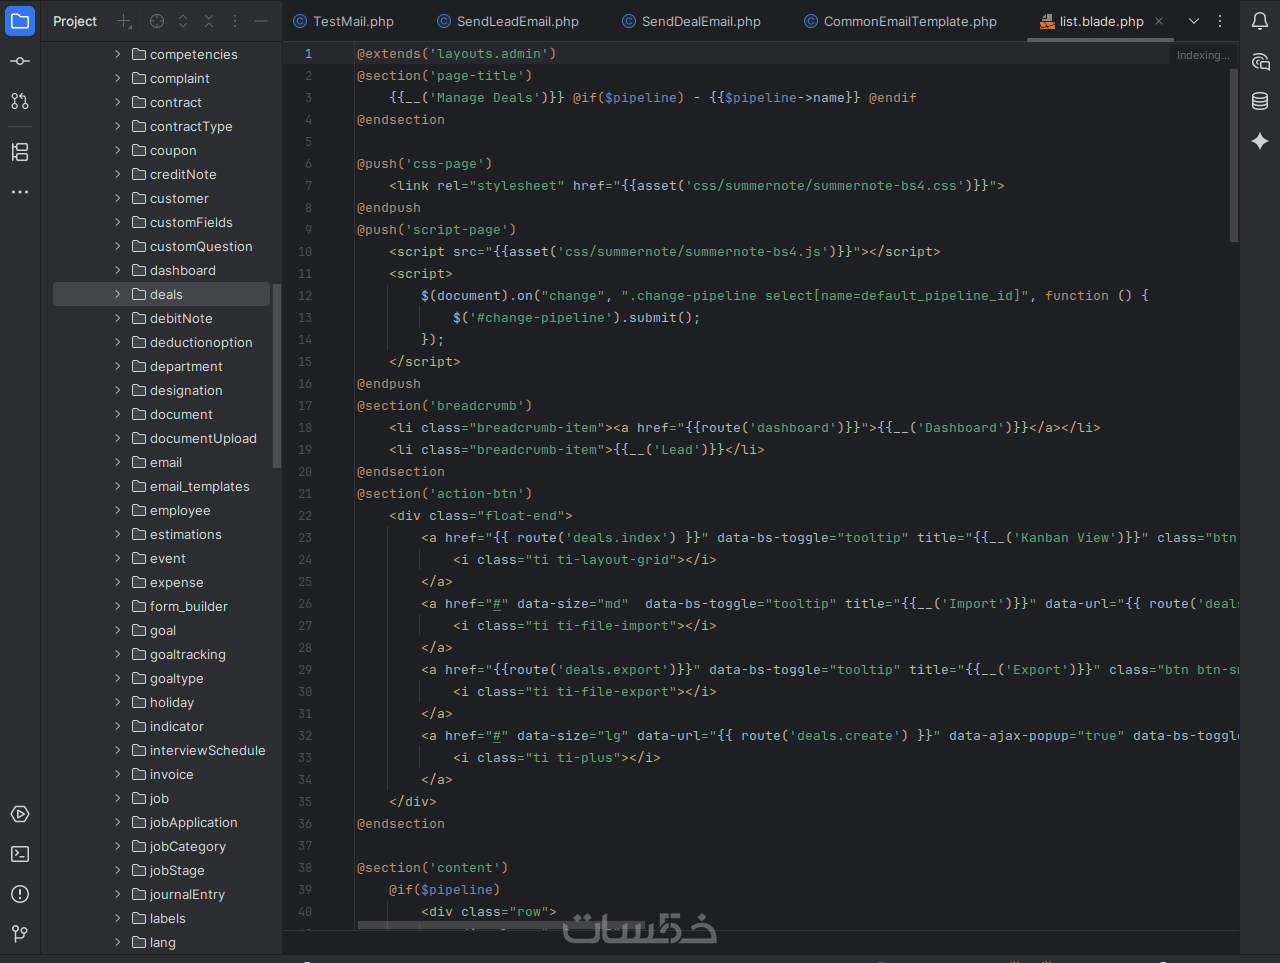Expand the lang folder chevron
1280x963 pixels.
coord(118,942)
